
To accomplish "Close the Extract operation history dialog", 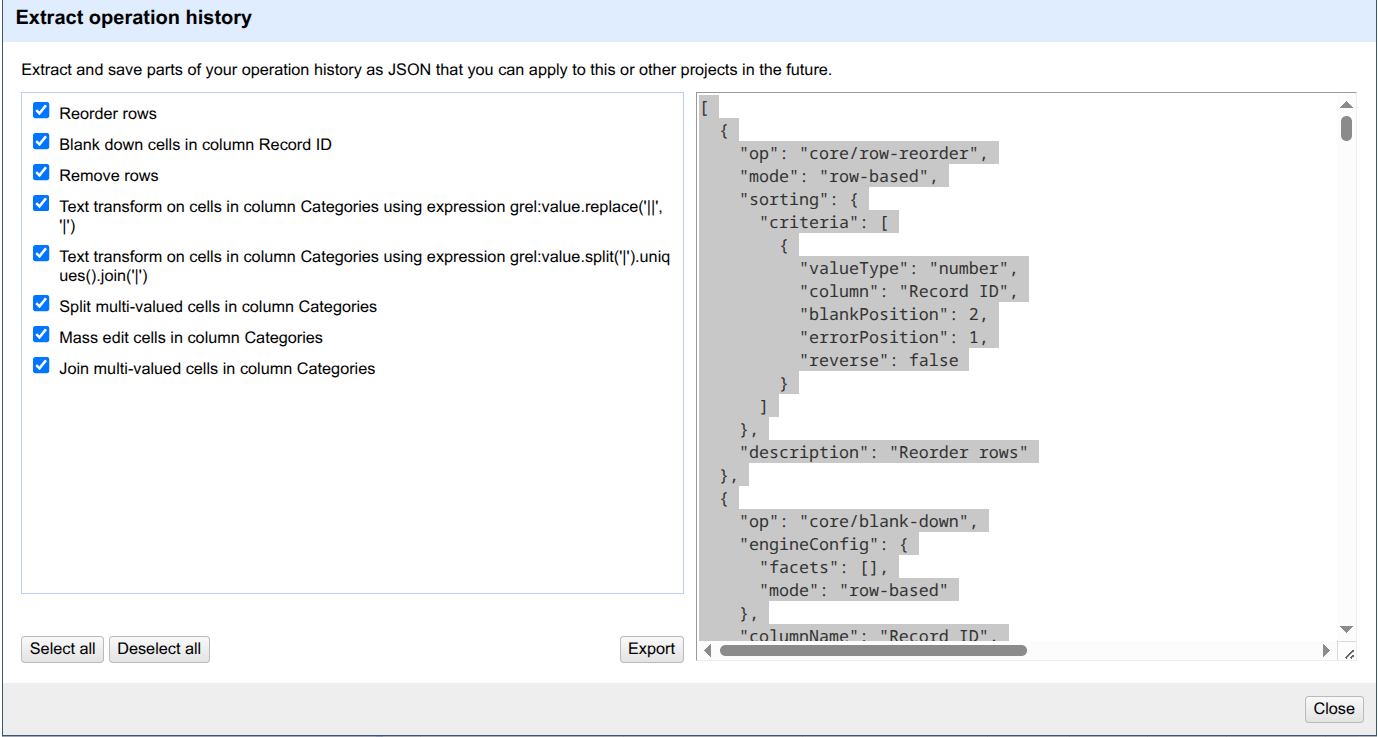I will pos(1333,709).
